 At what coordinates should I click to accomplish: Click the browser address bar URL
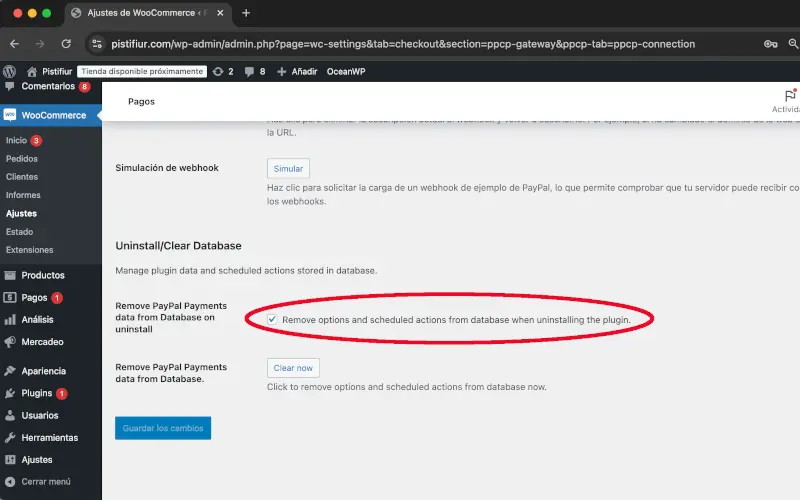tap(403, 44)
